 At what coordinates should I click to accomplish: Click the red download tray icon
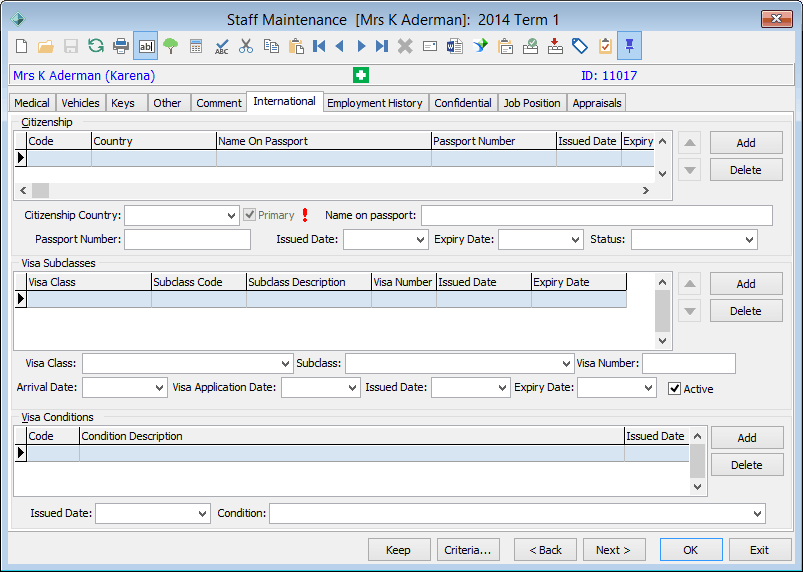555,46
